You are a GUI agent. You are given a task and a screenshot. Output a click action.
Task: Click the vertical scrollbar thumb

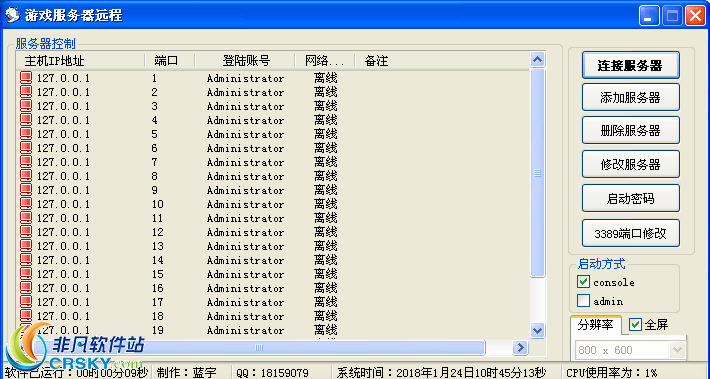click(x=537, y=173)
